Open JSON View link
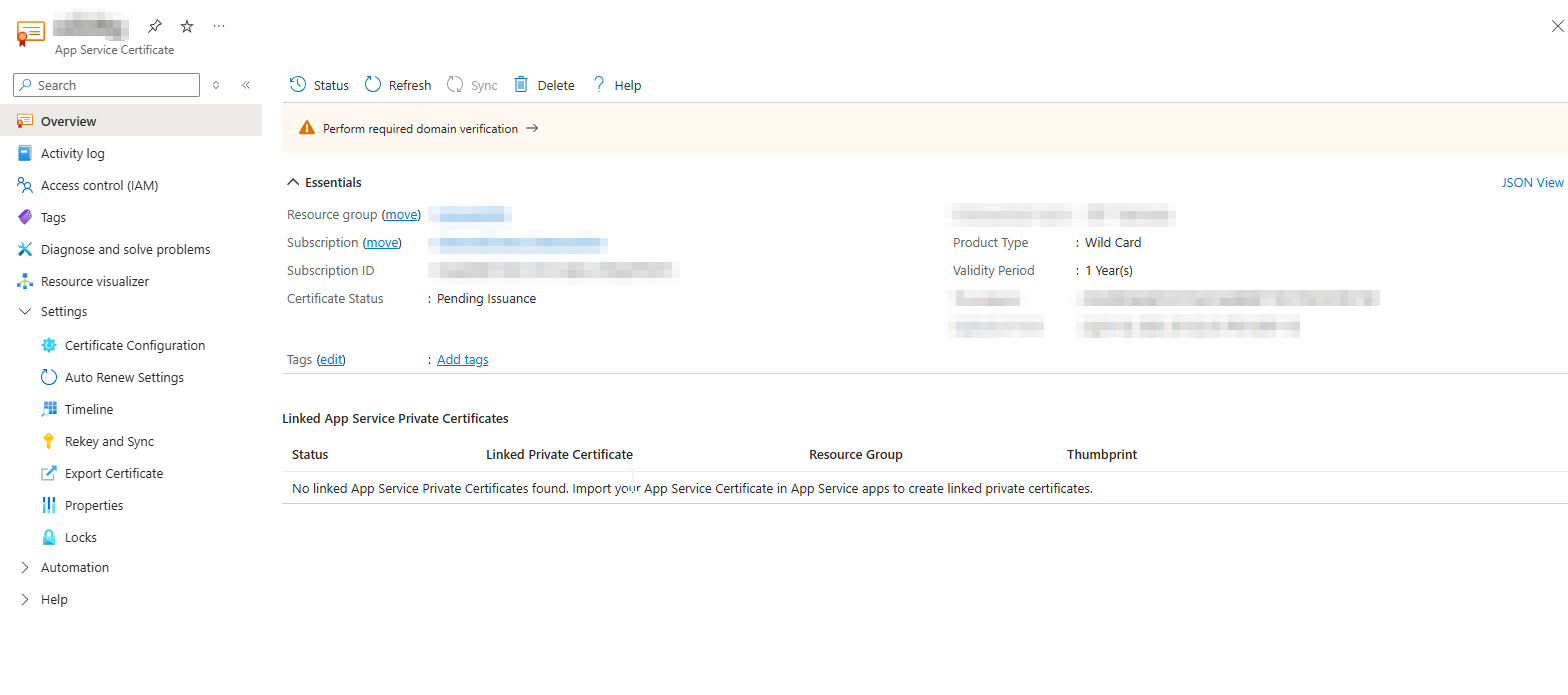The height and width of the screenshot is (695, 1568). (1532, 182)
